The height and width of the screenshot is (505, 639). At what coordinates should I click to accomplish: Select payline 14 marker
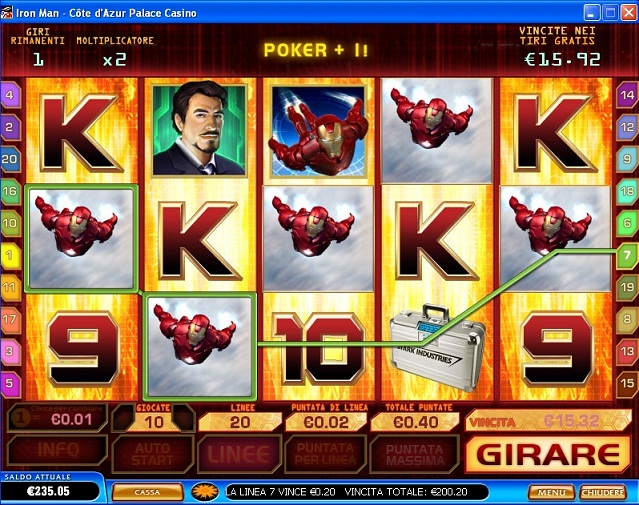[x=627, y=95]
